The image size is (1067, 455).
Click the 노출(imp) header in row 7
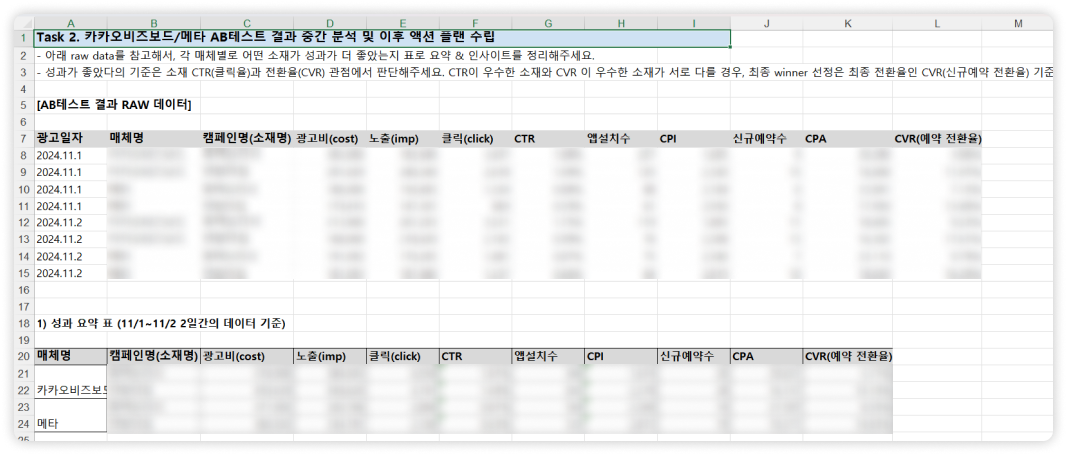[393, 138]
